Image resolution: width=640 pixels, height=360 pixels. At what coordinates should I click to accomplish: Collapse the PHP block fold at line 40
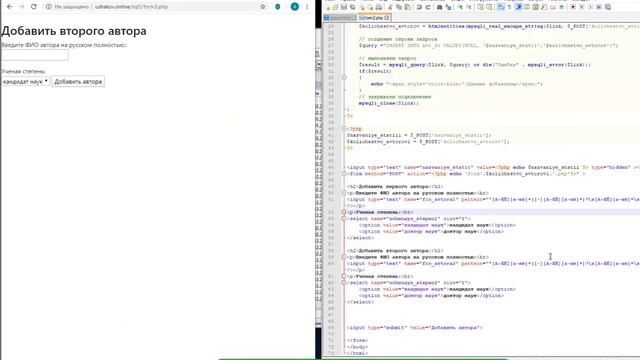tap(344, 129)
